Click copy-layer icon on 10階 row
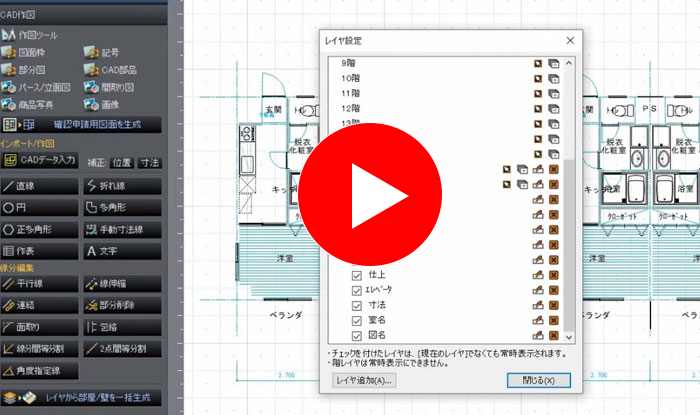This screenshot has height=415, width=700. coord(554,79)
